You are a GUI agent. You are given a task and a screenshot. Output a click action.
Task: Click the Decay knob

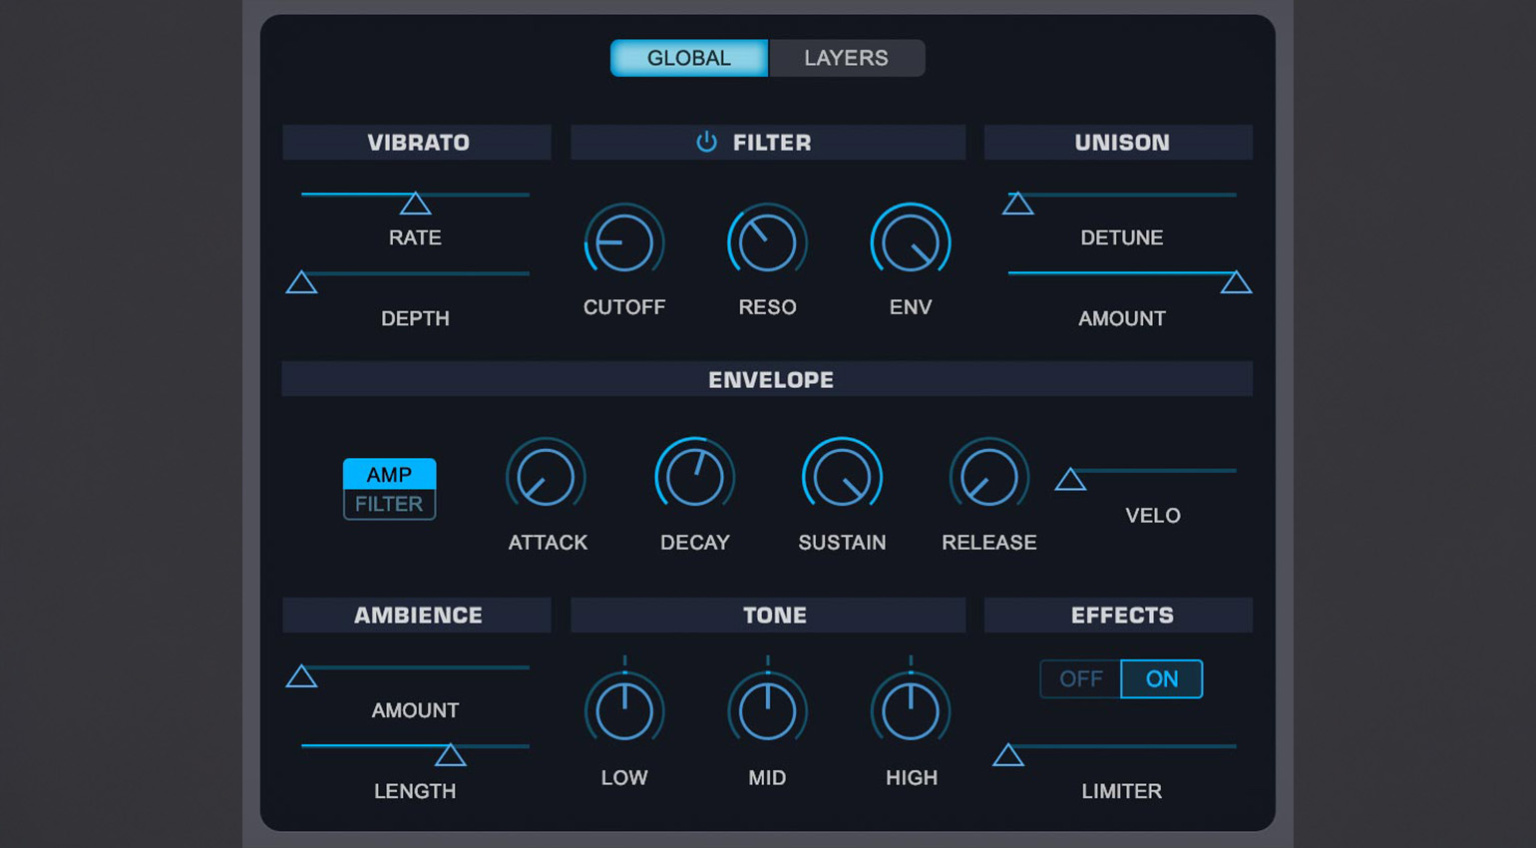tap(694, 474)
